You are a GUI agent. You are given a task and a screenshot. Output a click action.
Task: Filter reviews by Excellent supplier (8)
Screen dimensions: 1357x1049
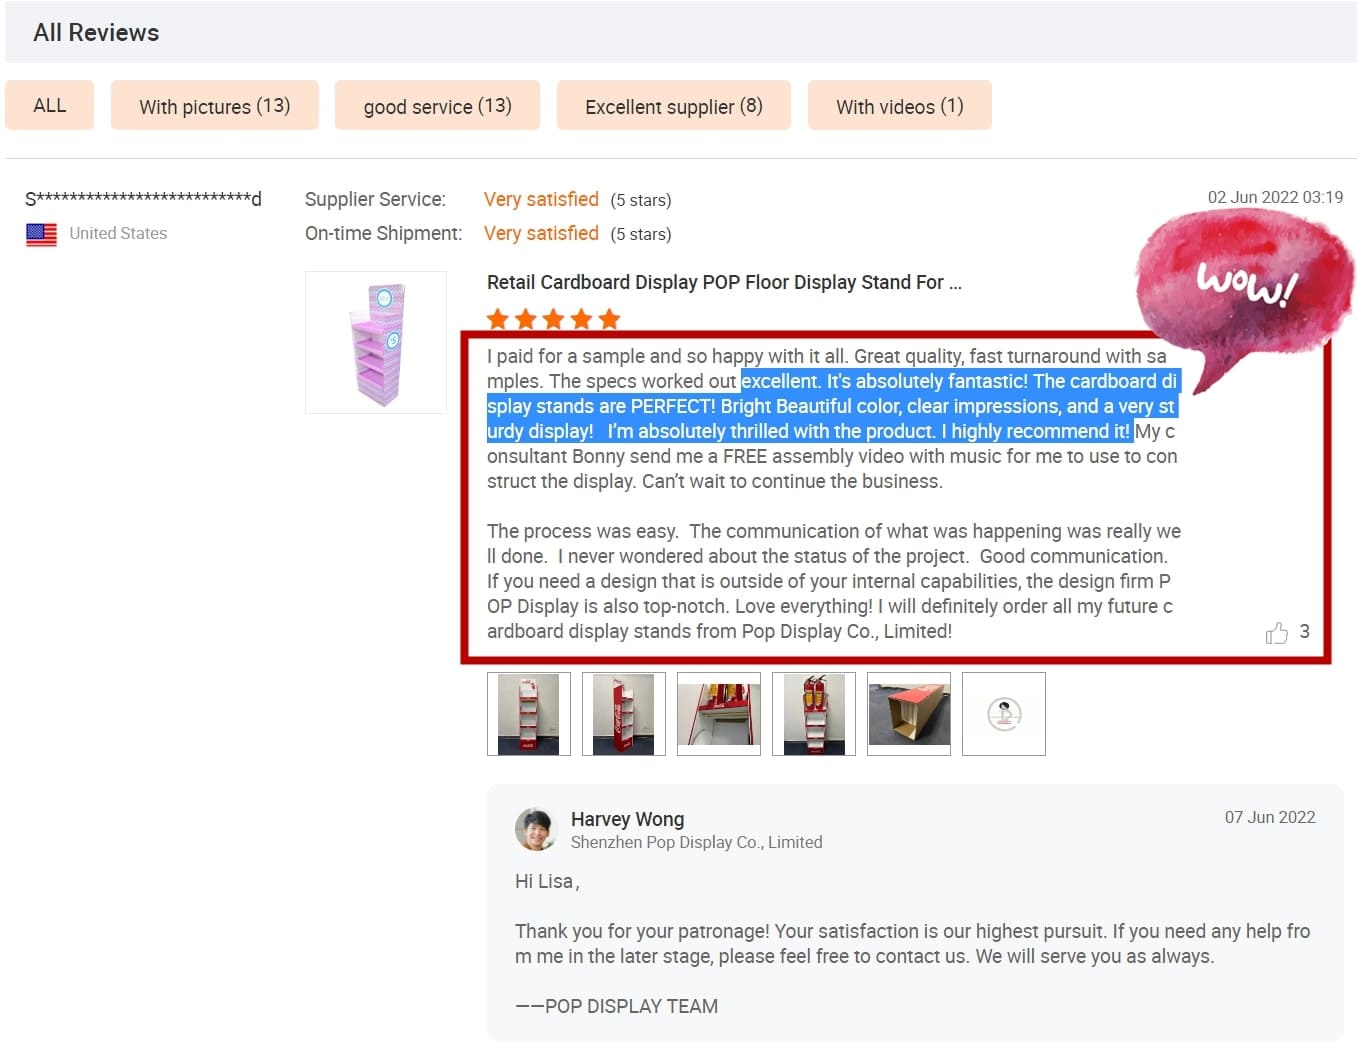click(x=674, y=105)
